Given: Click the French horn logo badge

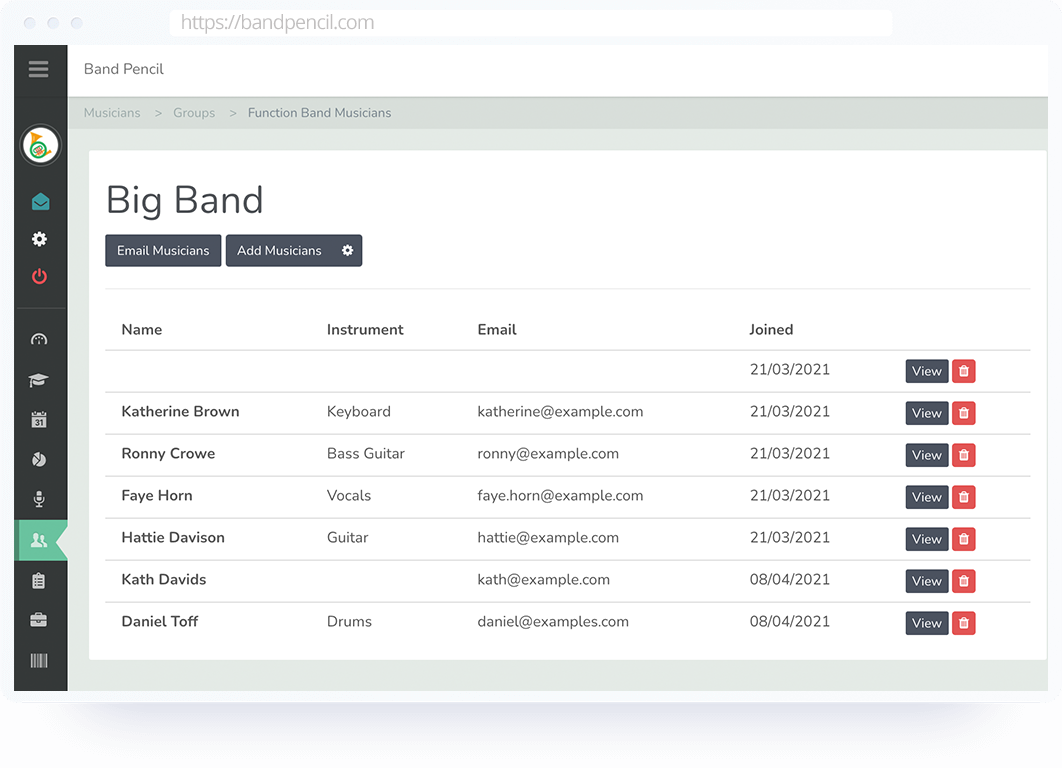Looking at the screenshot, I should (40, 145).
